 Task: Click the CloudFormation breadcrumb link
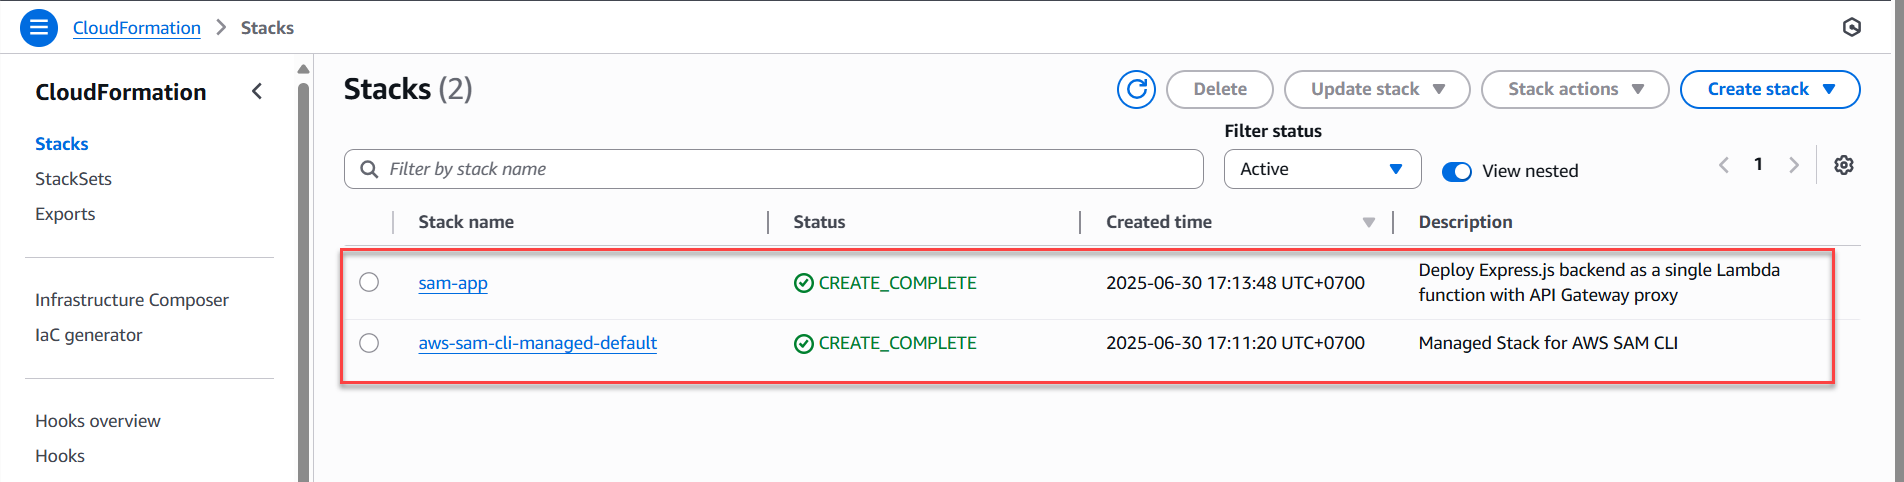137,28
